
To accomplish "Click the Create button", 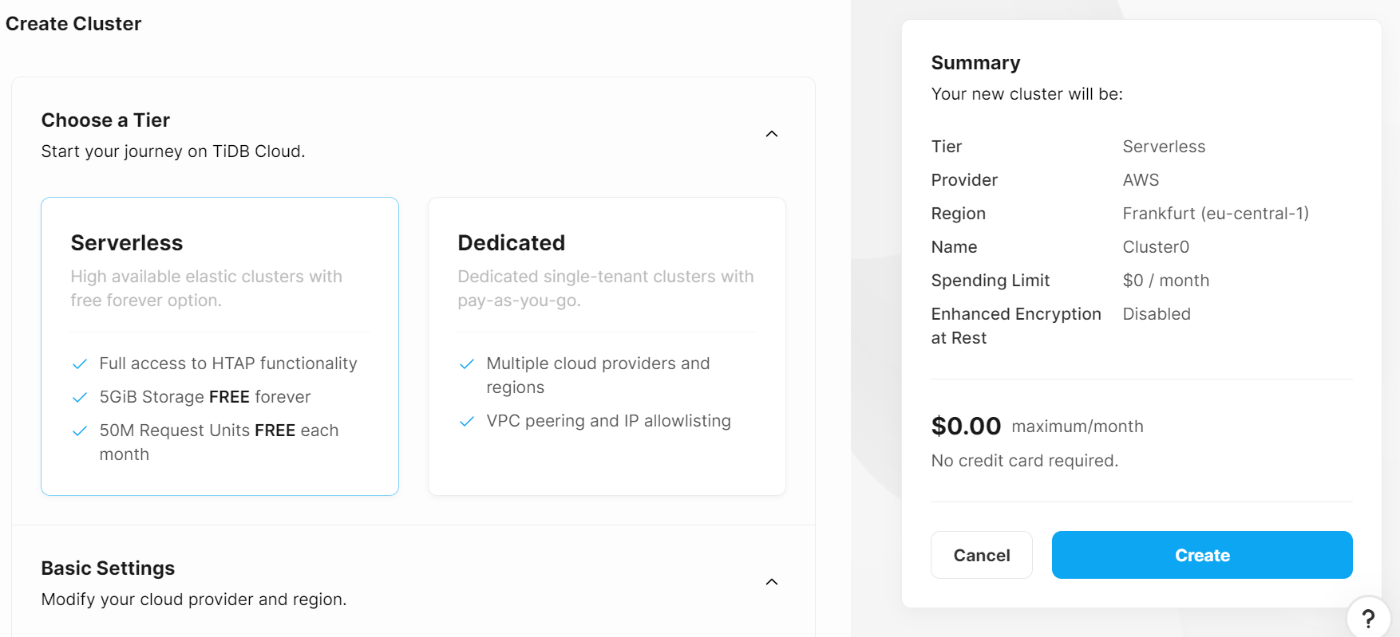I will 1202,555.
